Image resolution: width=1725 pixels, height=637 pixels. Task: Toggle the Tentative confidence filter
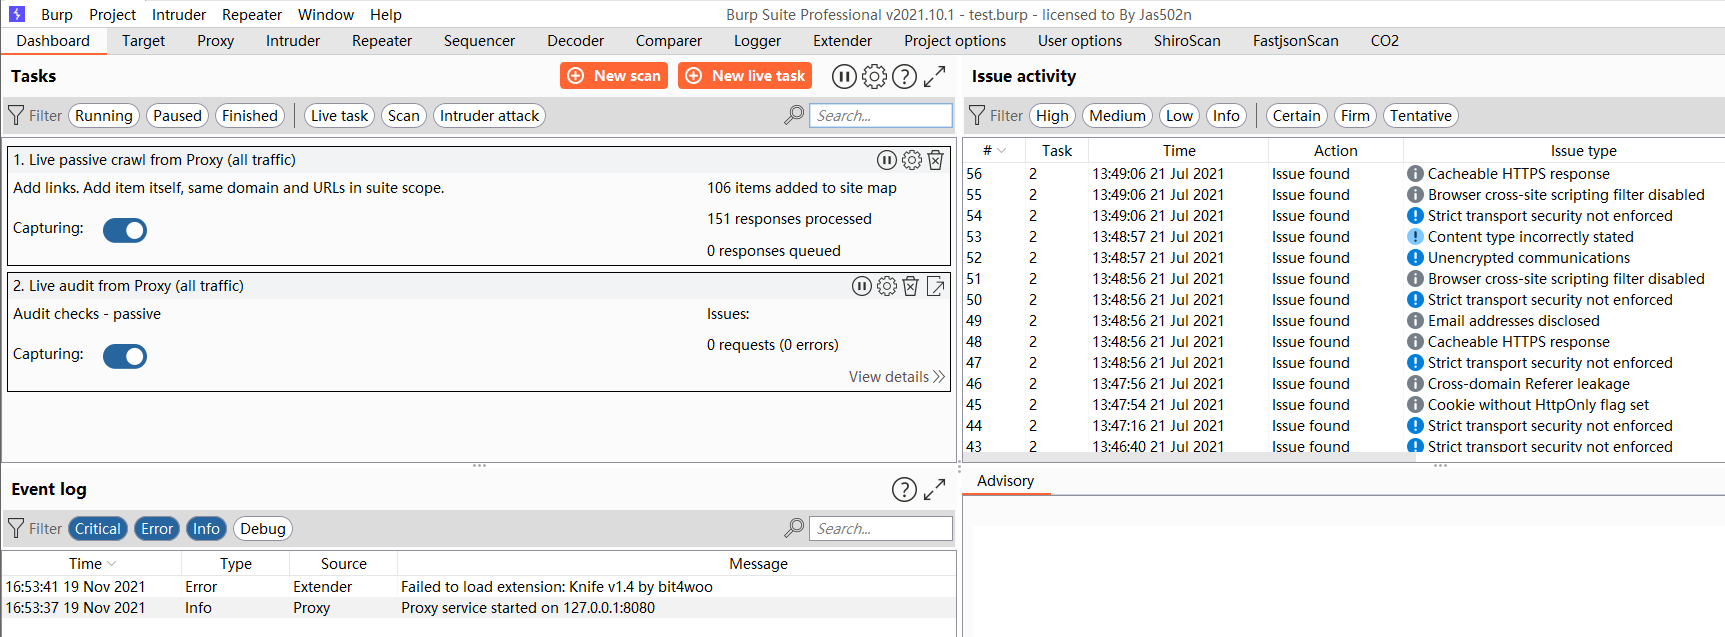tap(1421, 116)
